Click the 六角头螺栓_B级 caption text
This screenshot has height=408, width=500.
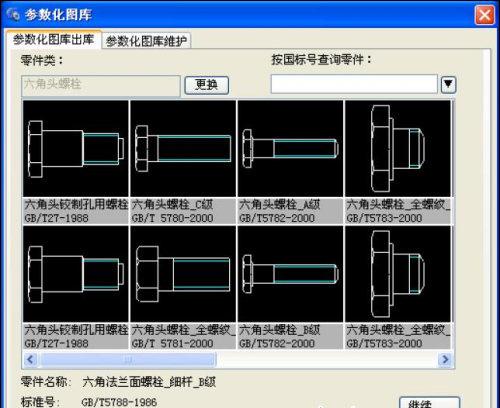(x=280, y=330)
